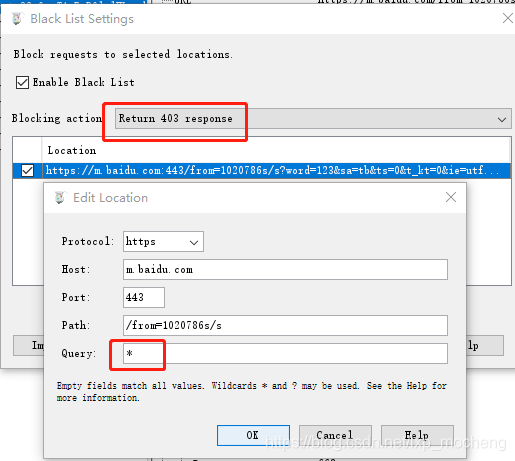The image size is (515, 461).
Task: Open Help in Edit Location dialog
Action: pyautogui.click(x=417, y=435)
